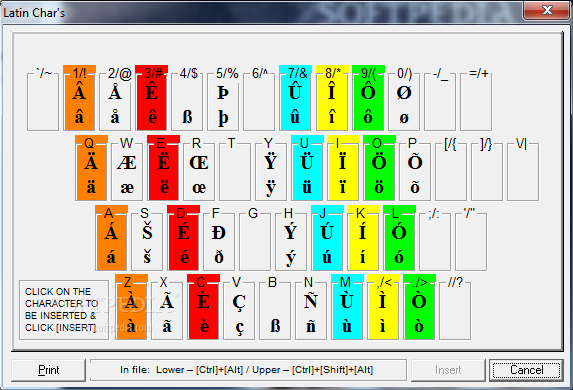Click the Cancel button
573x390 pixels.
pyautogui.click(x=526, y=370)
